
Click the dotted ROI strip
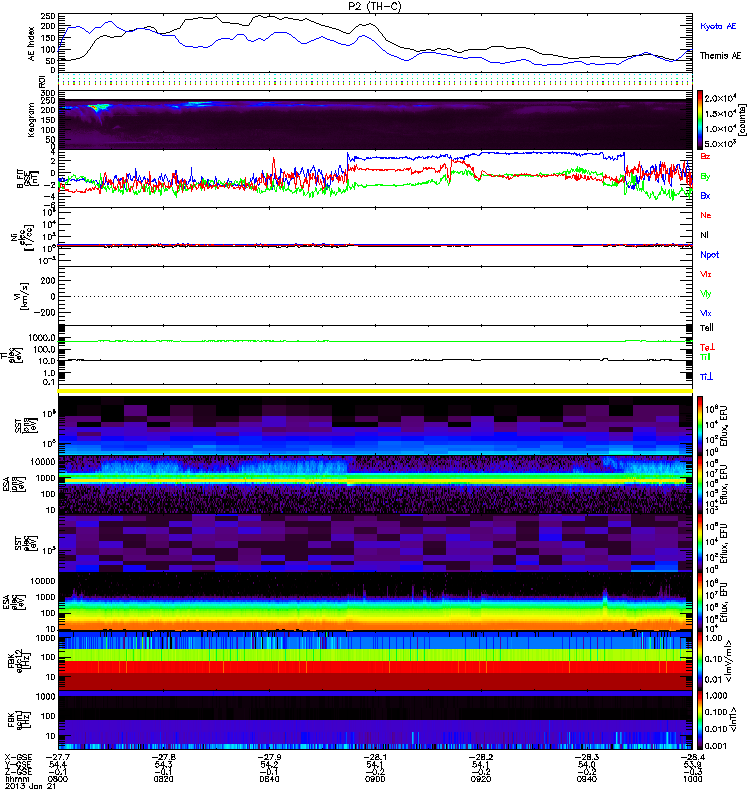coord(376,79)
